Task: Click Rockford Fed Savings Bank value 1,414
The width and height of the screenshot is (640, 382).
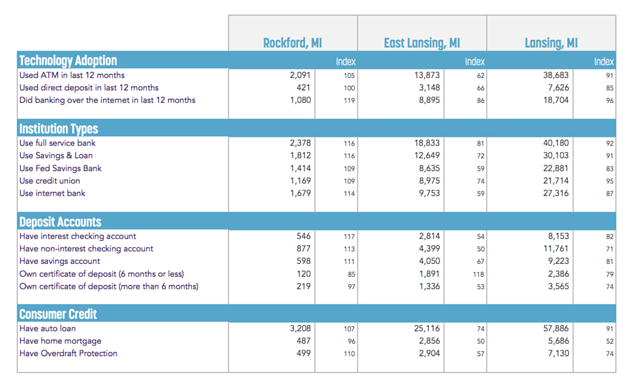Action: click(300, 168)
